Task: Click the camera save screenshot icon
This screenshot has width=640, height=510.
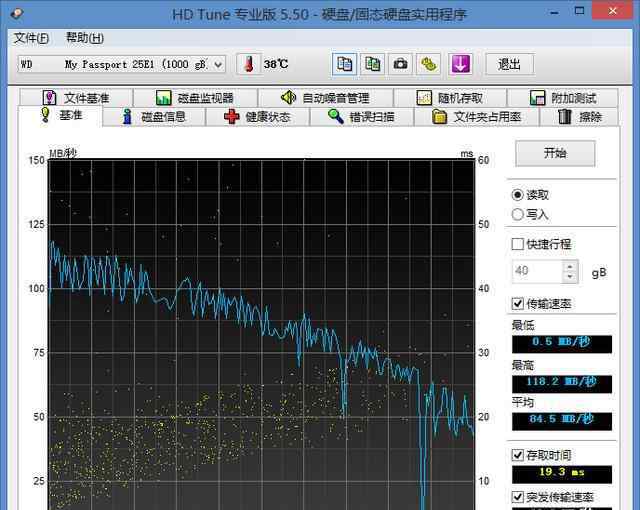Action: click(x=400, y=64)
